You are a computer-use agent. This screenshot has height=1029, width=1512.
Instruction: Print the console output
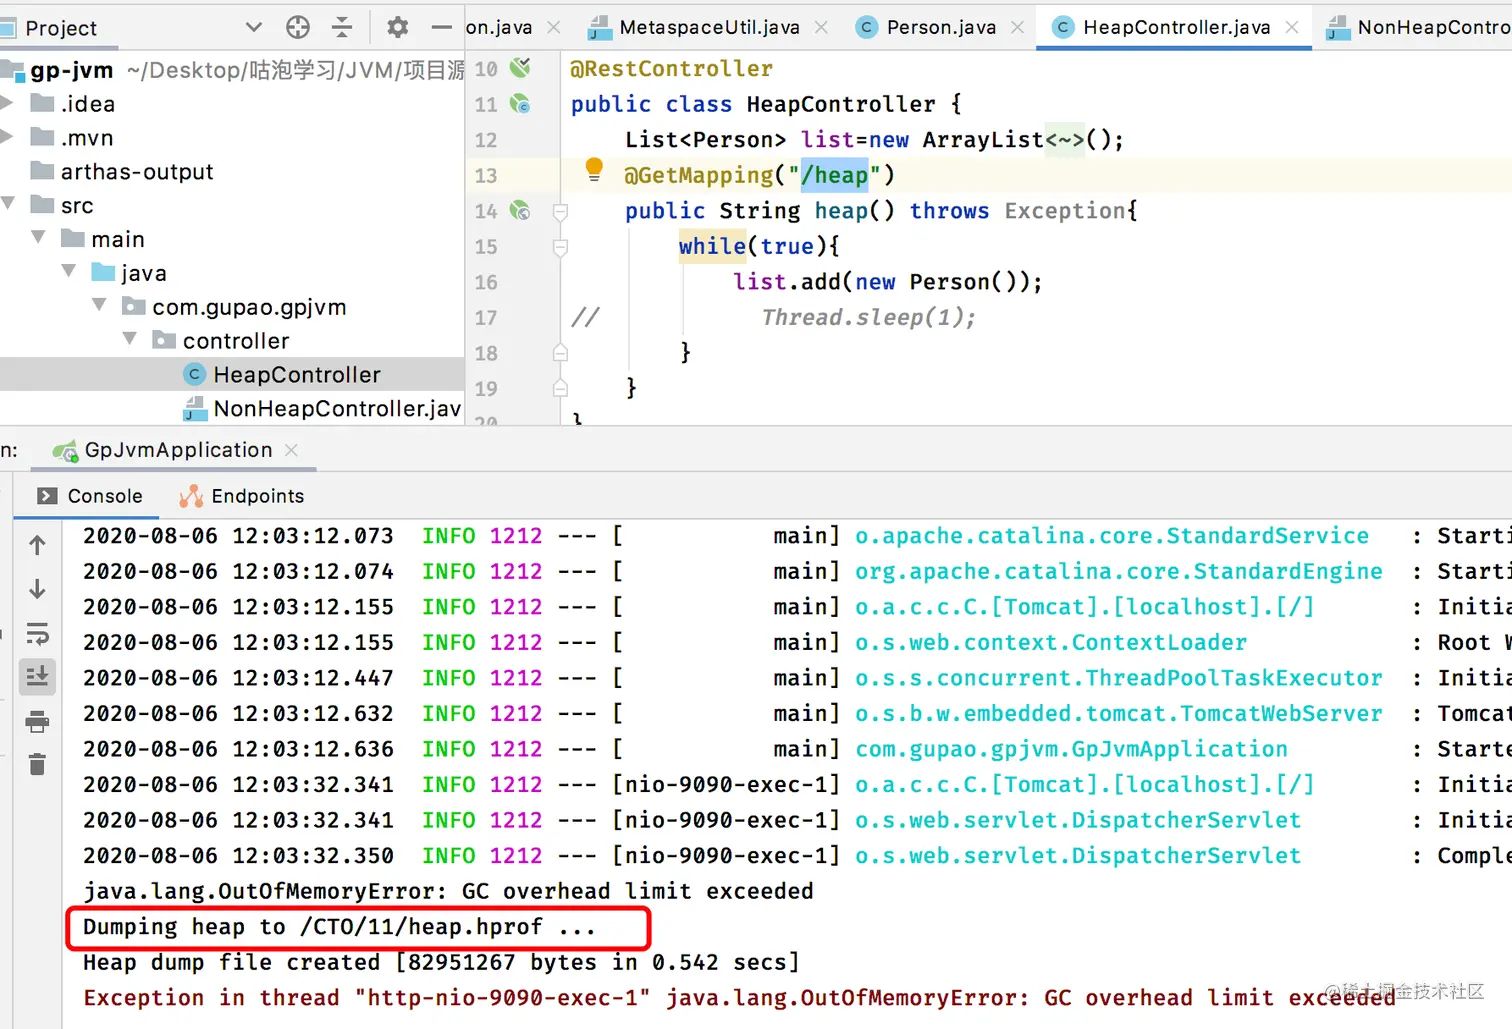click(37, 721)
